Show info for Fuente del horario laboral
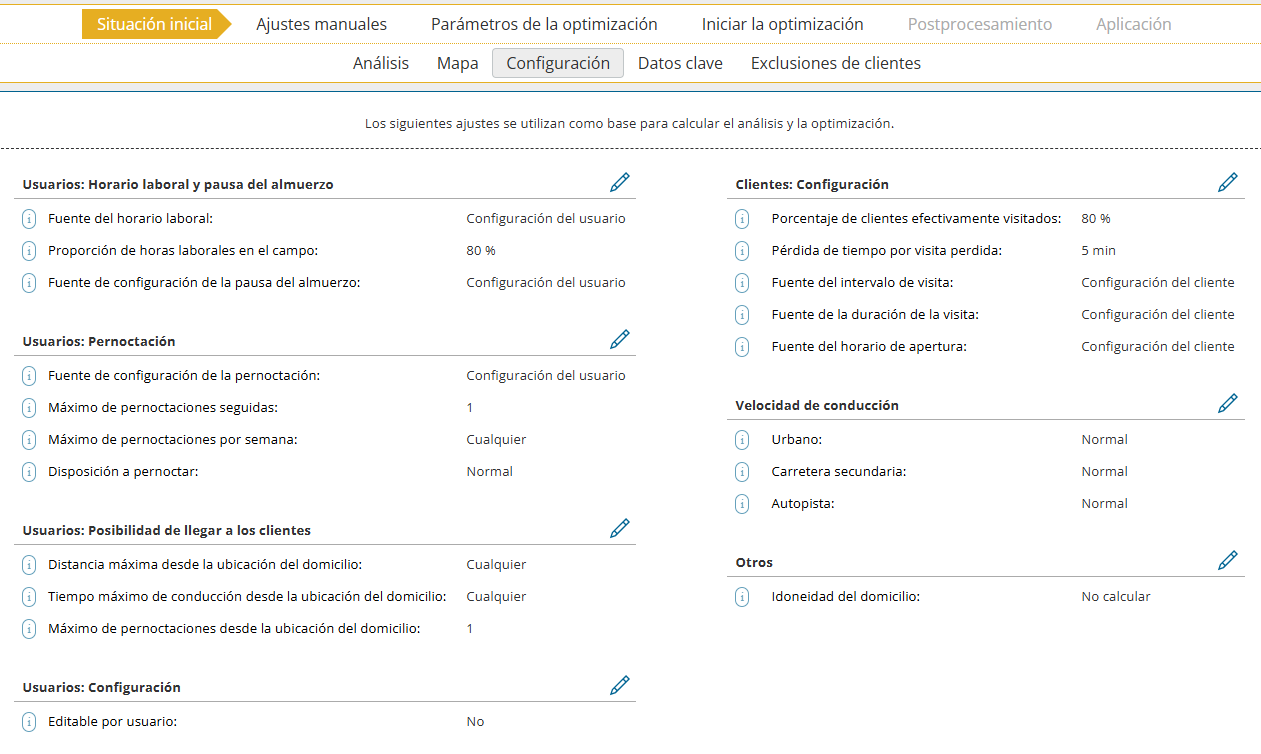Image resolution: width=1261 pixels, height=754 pixels. (29, 219)
